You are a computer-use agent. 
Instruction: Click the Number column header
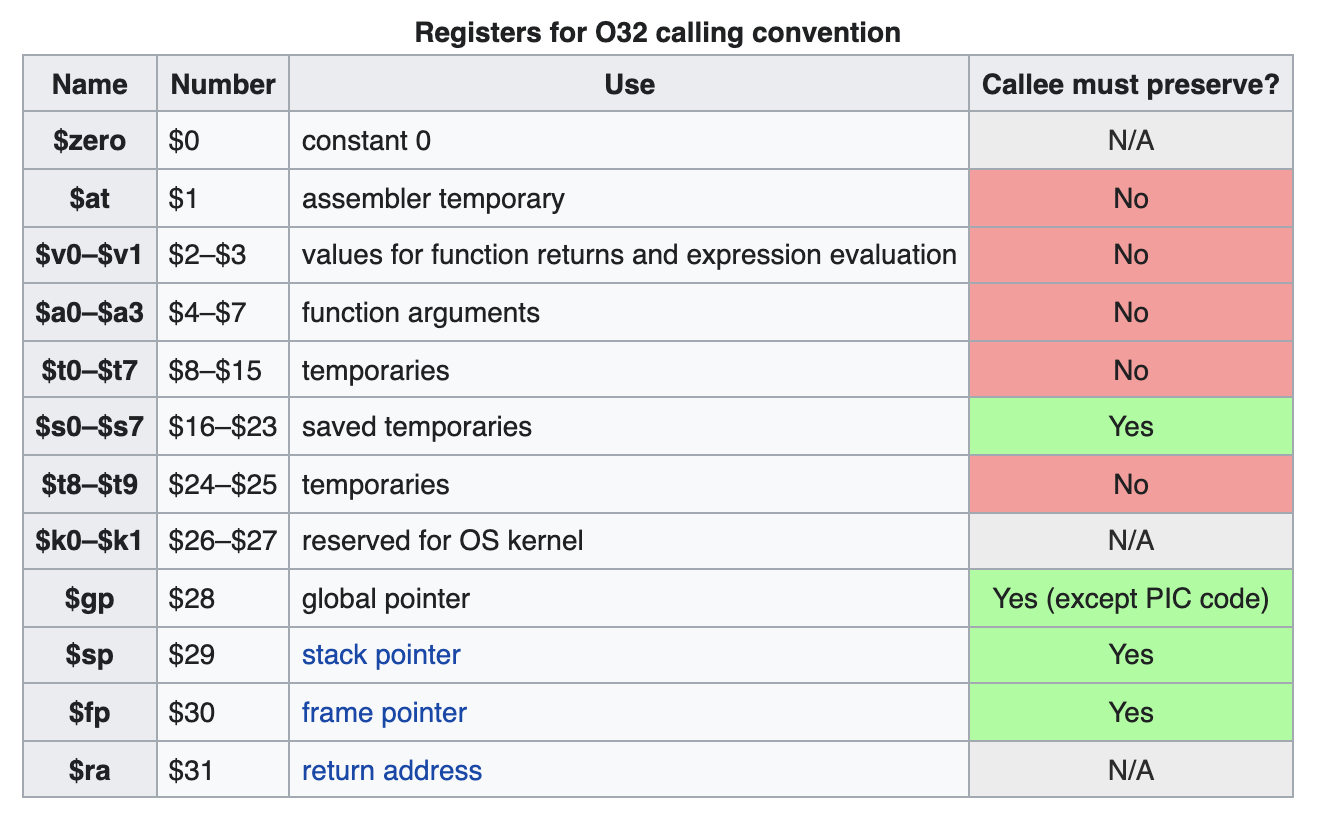pyautogui.click(x=223, y=84)
